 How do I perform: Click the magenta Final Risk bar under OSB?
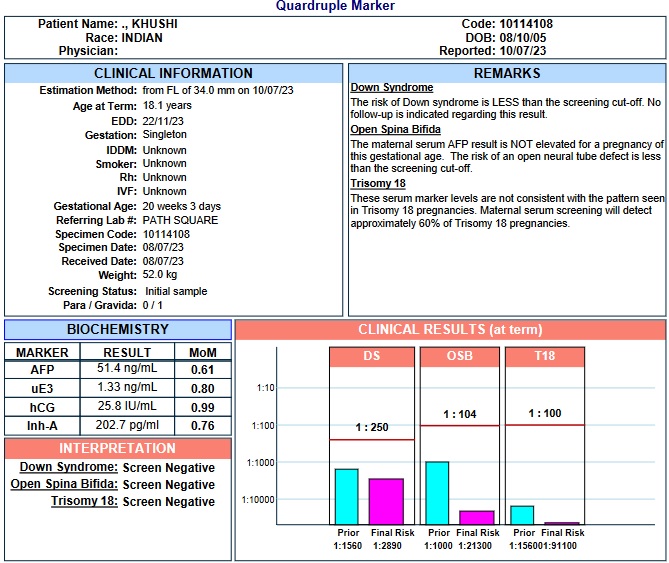[476, 517]
